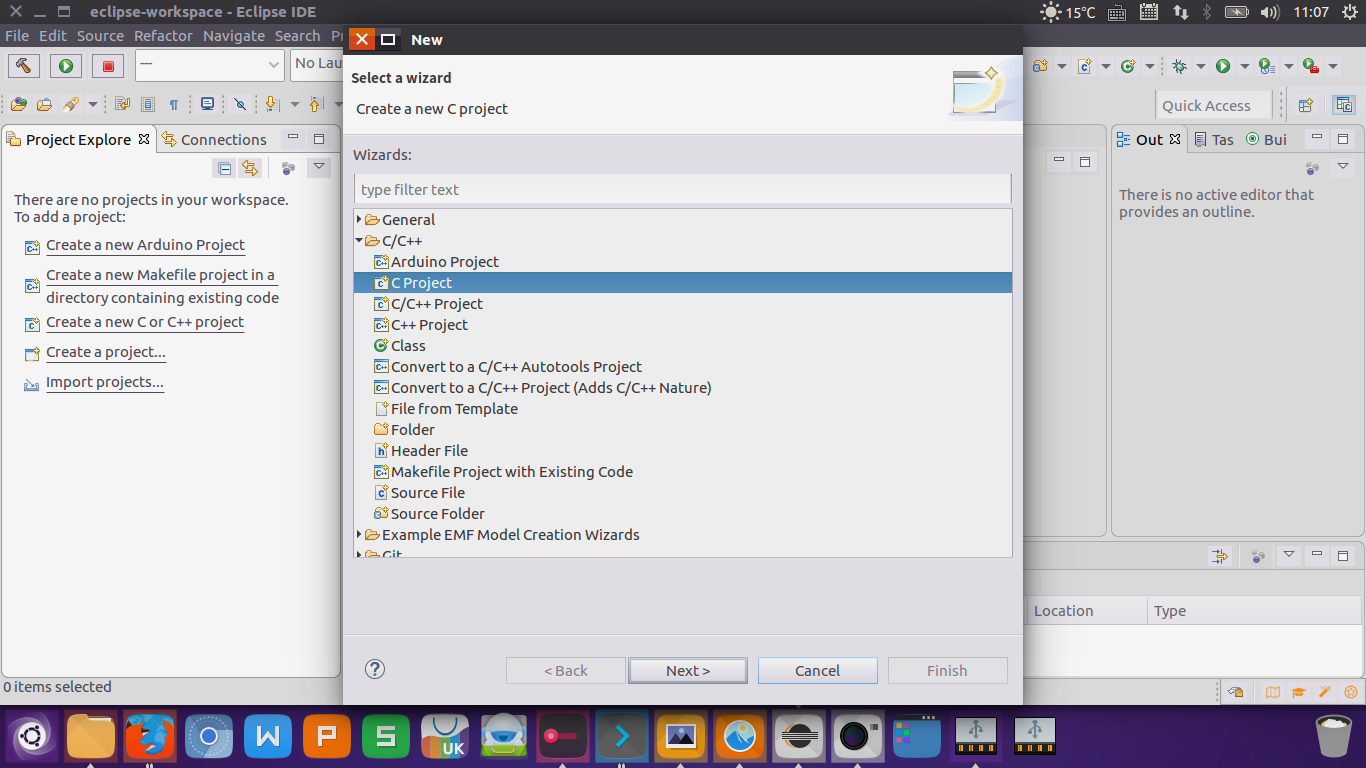Click the green Launch run button in launch bar
1366x768 pixels.
pyautogui.click(x=66, y=66)
